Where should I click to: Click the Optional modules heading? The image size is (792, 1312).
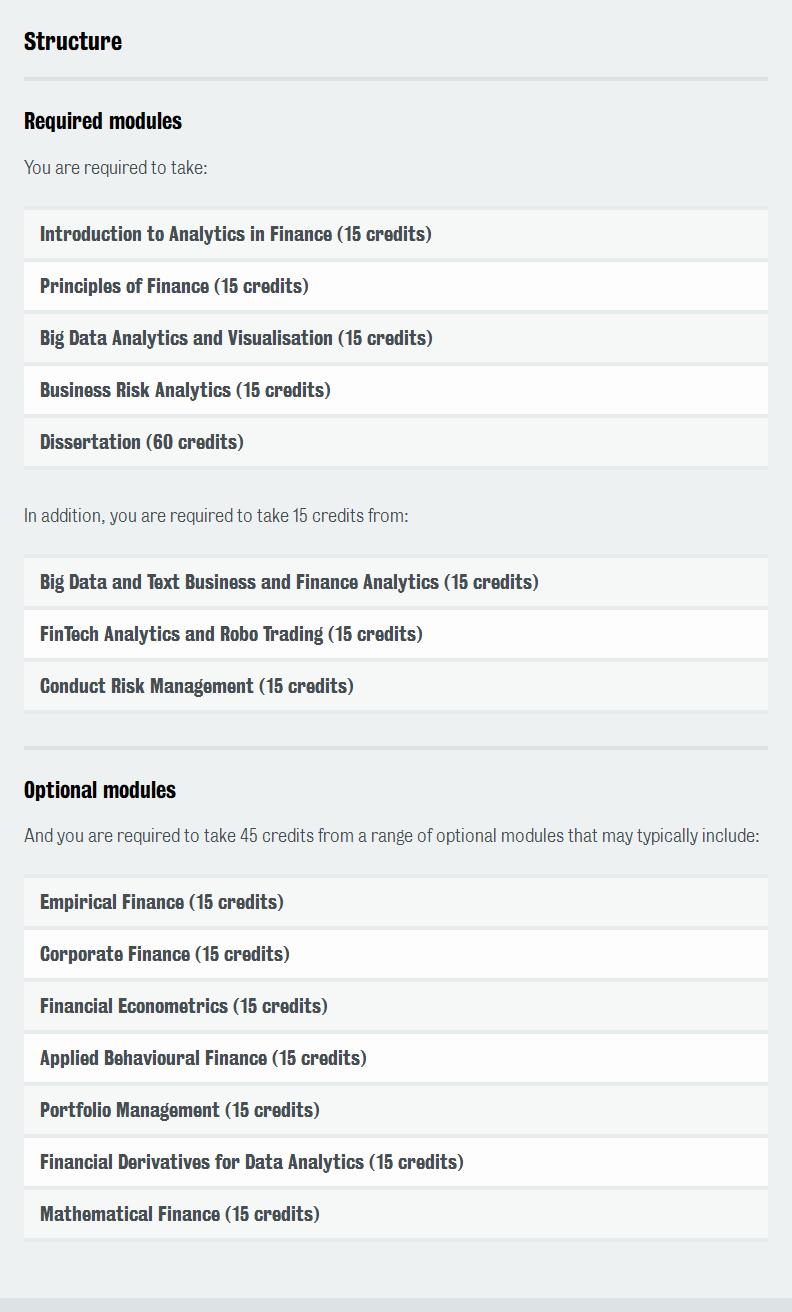[x=100, y=790]
